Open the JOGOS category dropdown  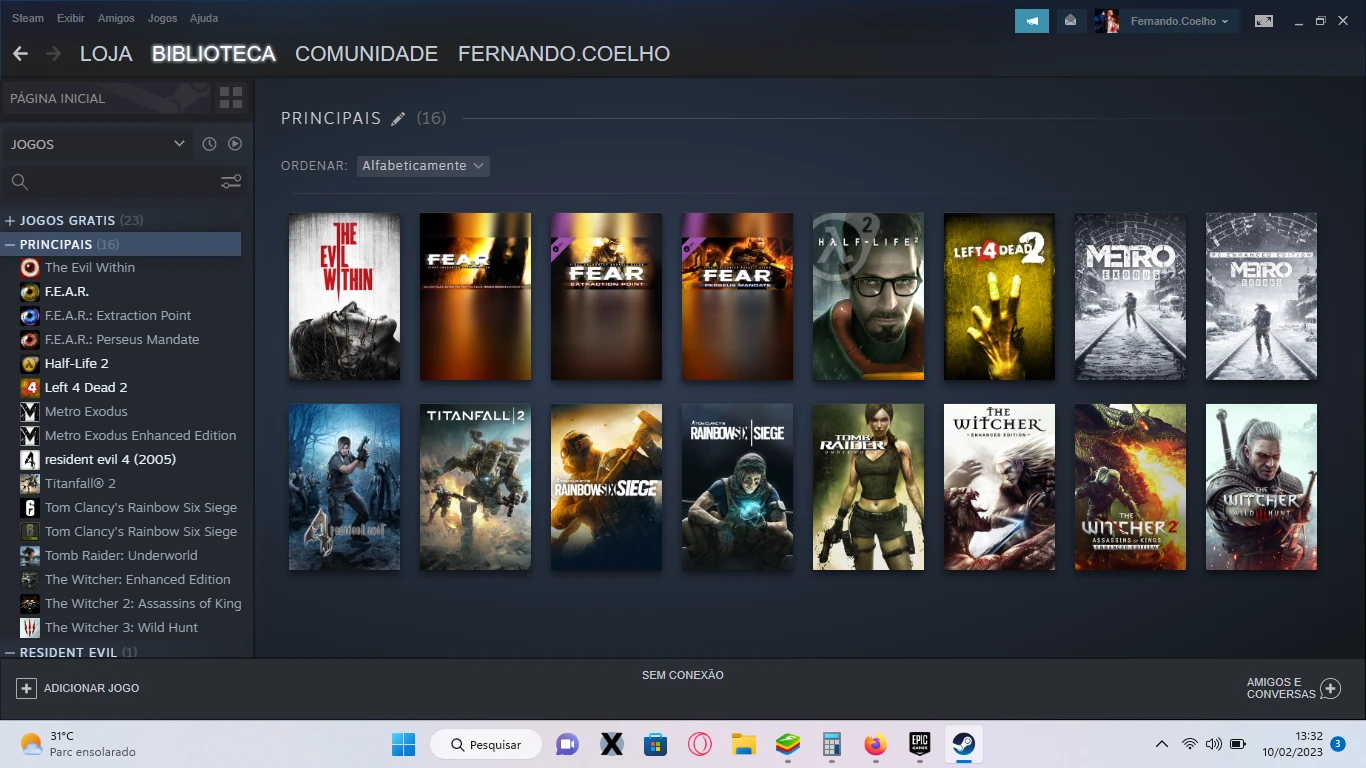97,144
